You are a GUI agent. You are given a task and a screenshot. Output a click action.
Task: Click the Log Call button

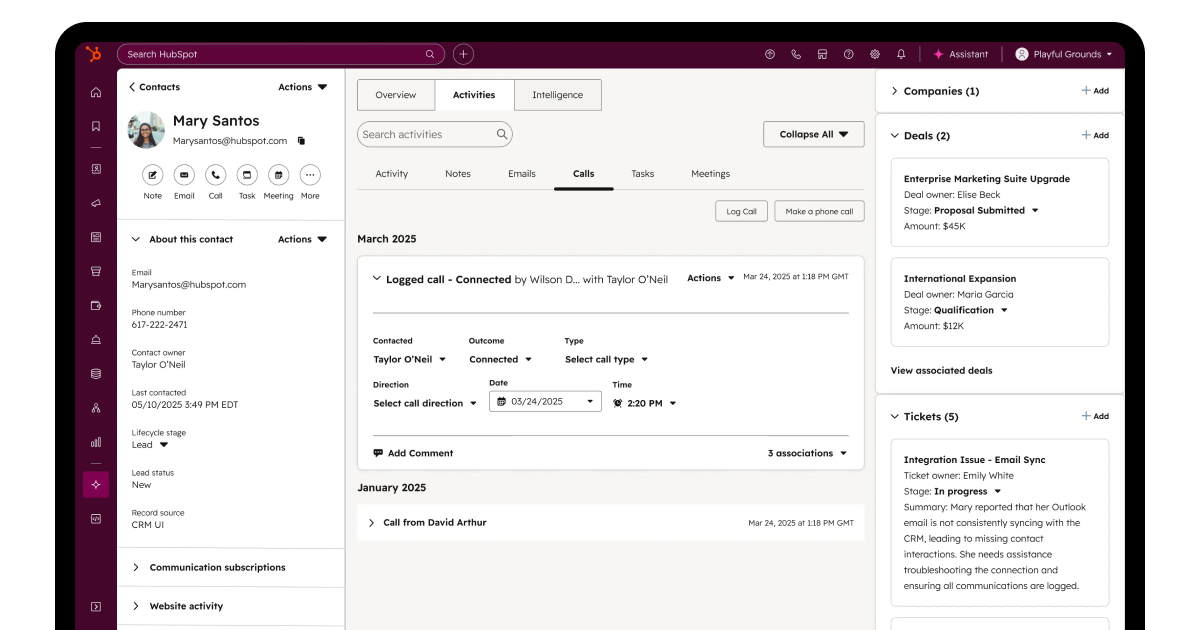[x=742, y=211]
